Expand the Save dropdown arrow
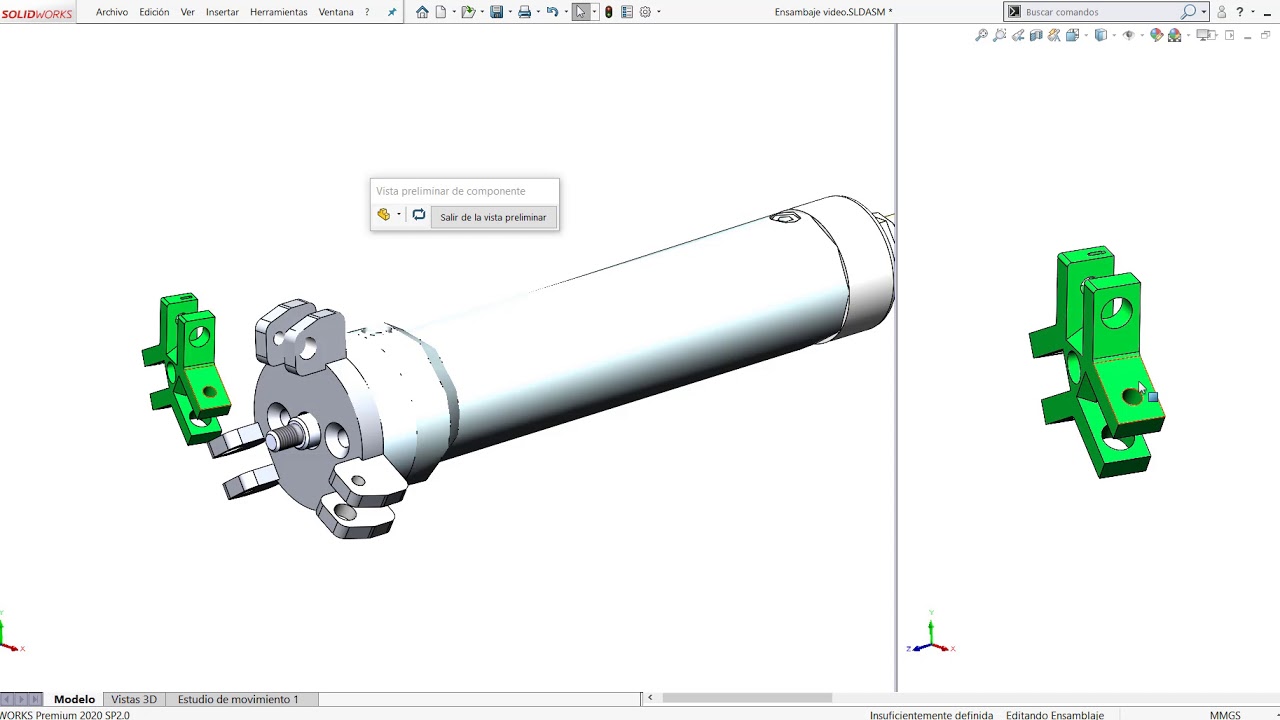Viewport: 1280px width, 720px height. (510, 12)
